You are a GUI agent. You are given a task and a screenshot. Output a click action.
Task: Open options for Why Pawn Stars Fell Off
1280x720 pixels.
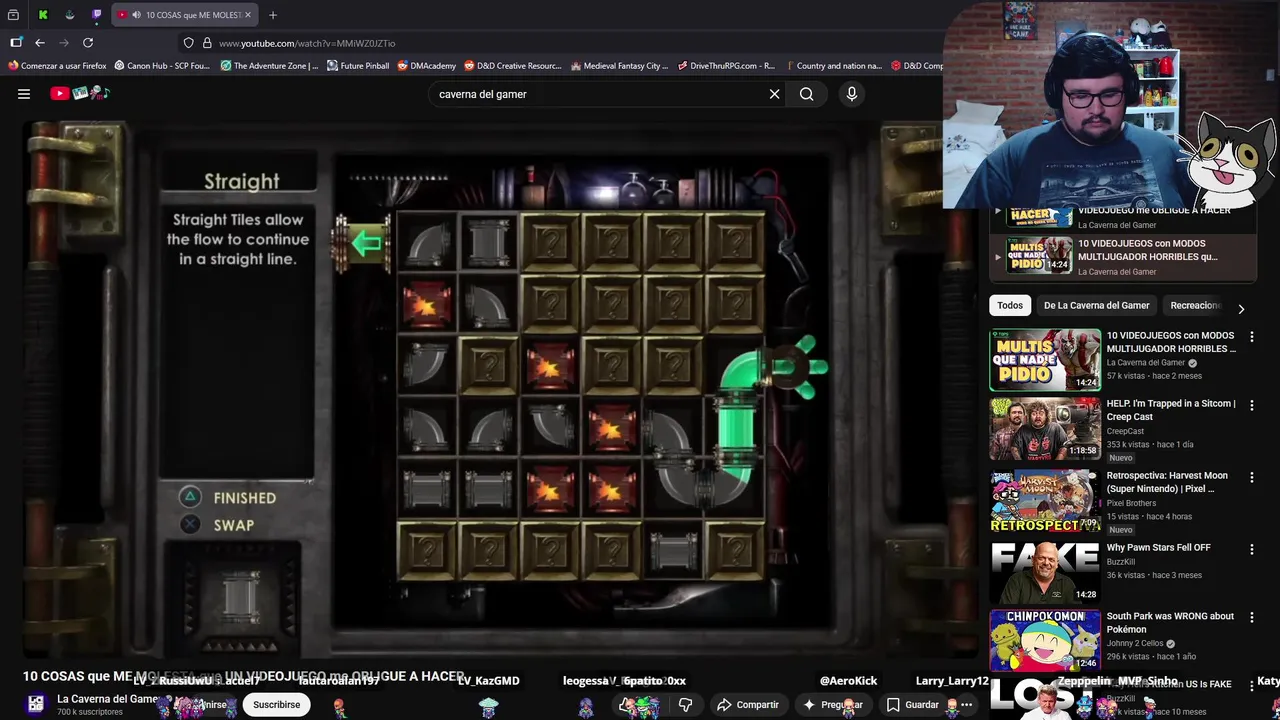(x=1251, y=549)
